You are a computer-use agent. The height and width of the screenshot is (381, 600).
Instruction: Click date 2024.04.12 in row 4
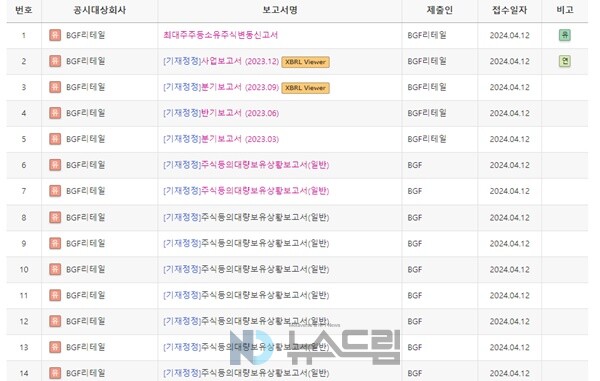click(x=510, y=114)
